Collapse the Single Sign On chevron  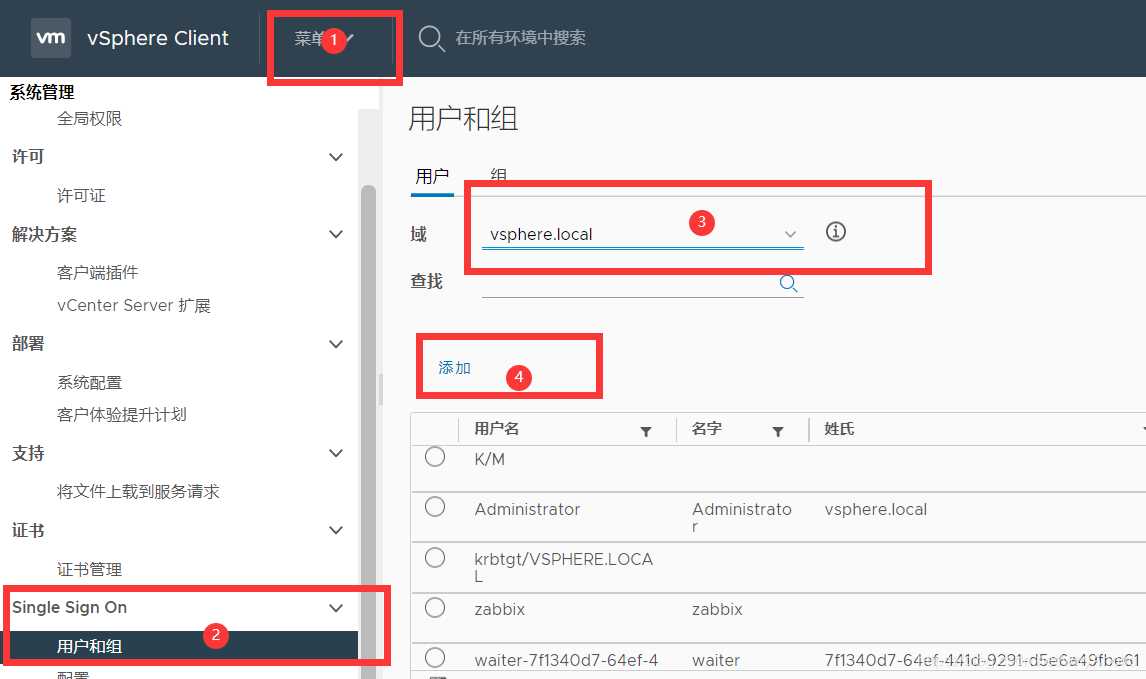tap(335, 608)
